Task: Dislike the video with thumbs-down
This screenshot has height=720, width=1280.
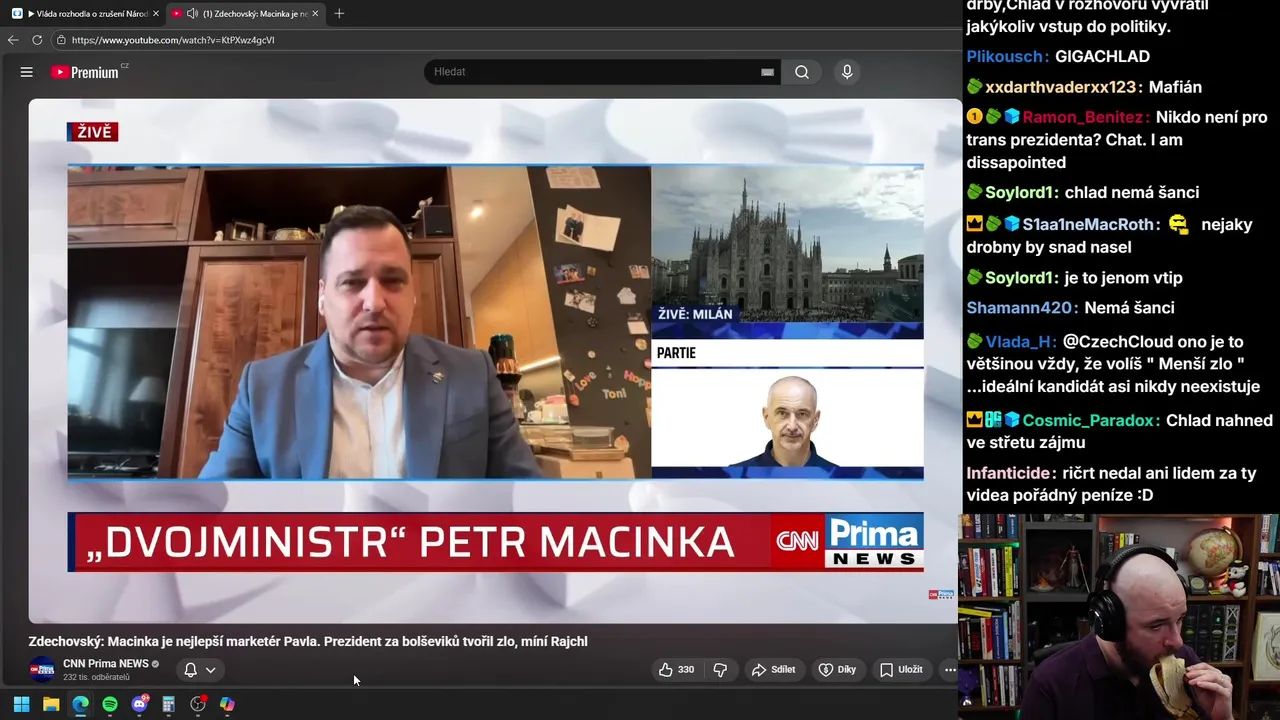Action: 720,670
